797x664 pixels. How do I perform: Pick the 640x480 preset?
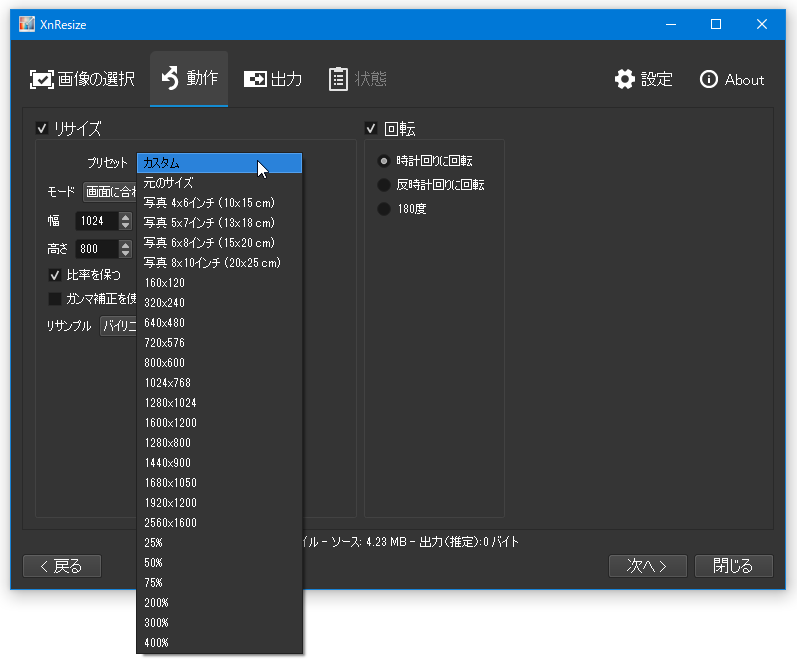pos(219,322)
